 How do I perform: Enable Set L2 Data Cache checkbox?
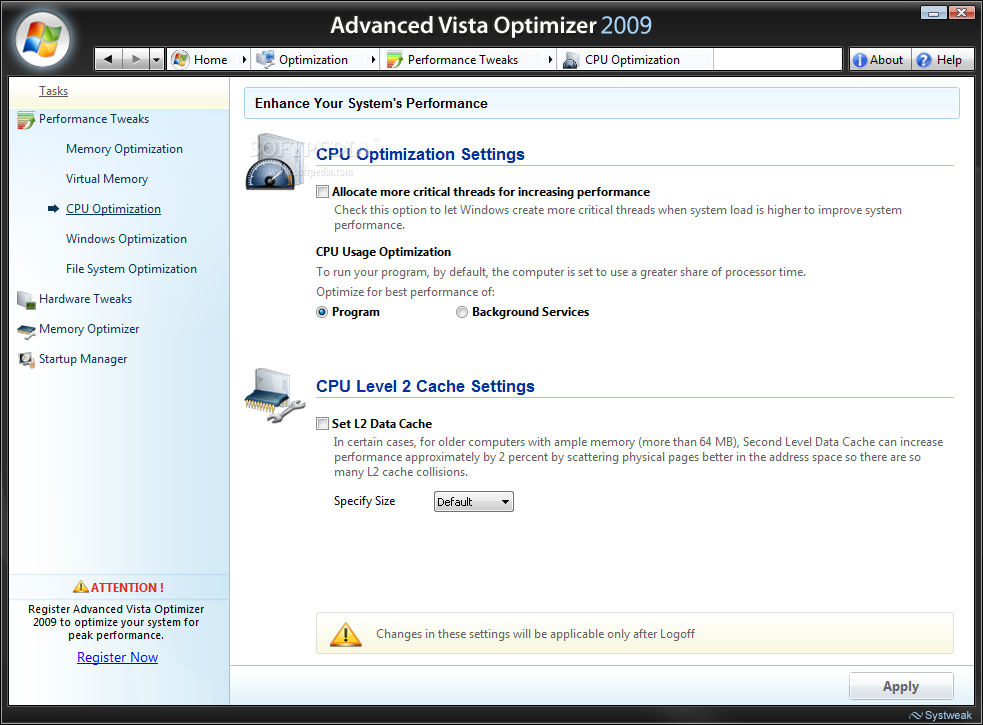point(322,424)
